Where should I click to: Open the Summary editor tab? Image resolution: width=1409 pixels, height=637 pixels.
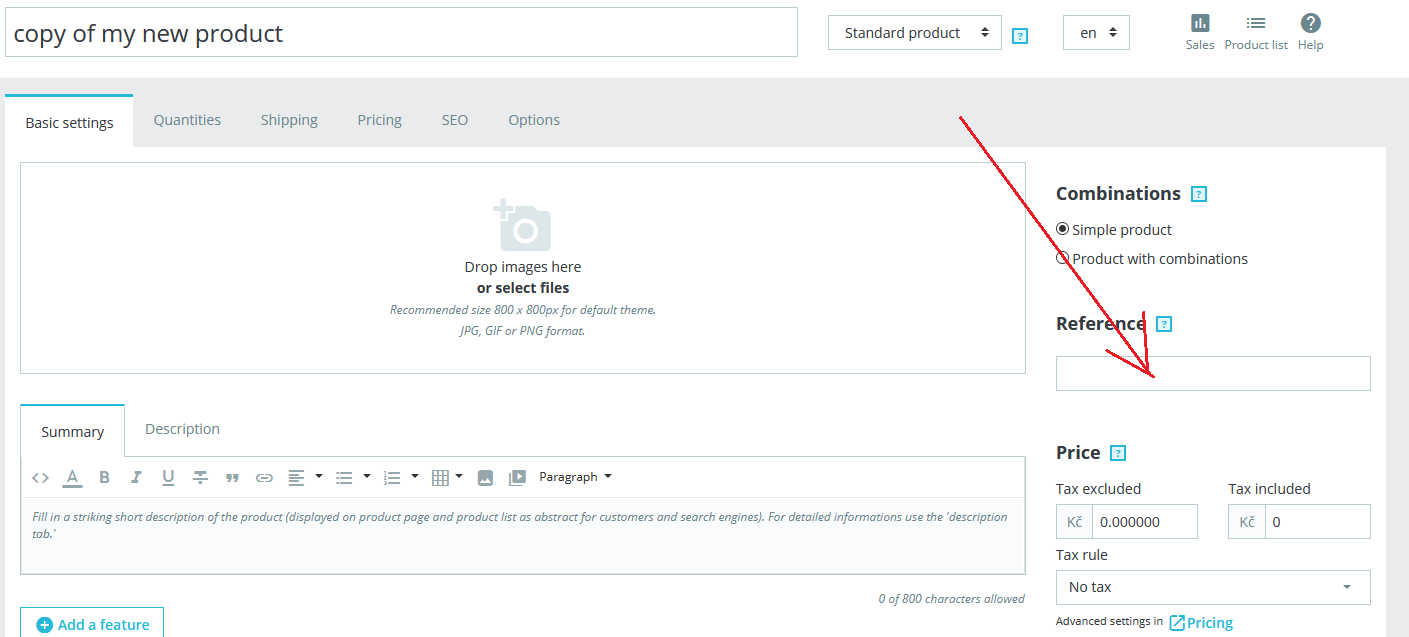click(x=72, y=431)
